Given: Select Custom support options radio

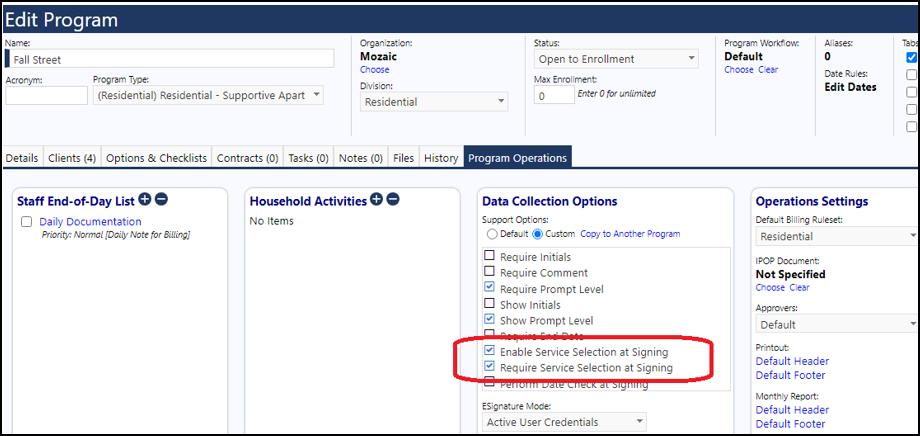Looking at the screenshot, I should pos(537,234).
